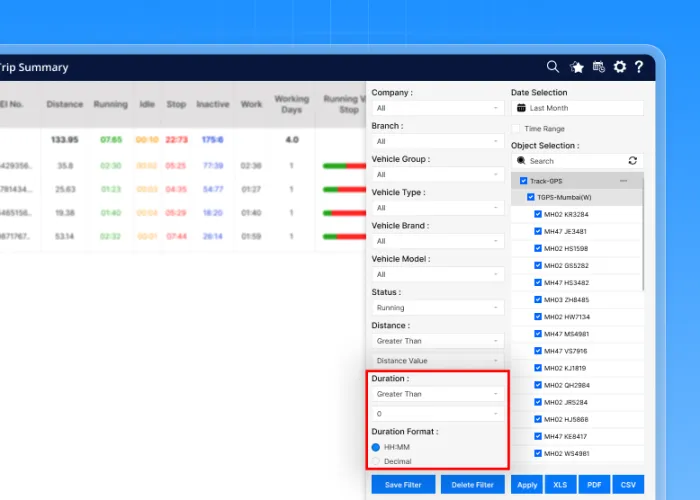Sort by the Distance column header

coord(65,104)
